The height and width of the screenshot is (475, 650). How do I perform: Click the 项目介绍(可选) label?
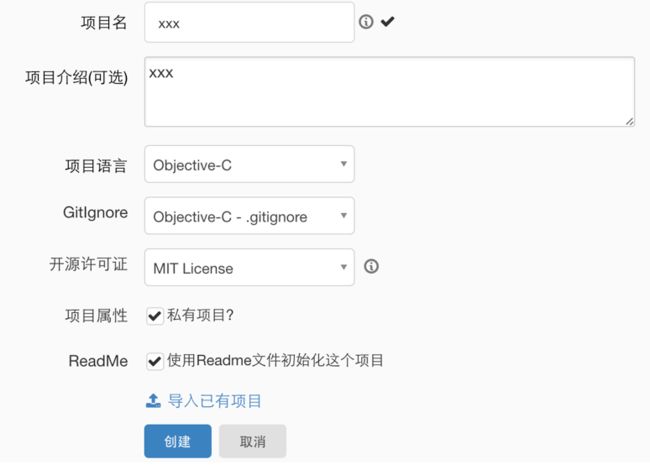coord(77,78)
